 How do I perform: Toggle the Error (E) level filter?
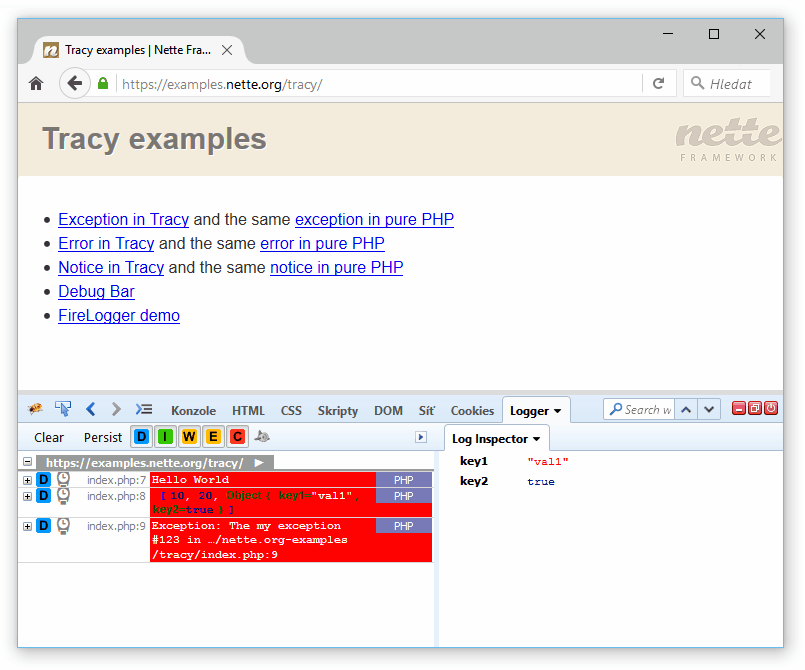213,437
